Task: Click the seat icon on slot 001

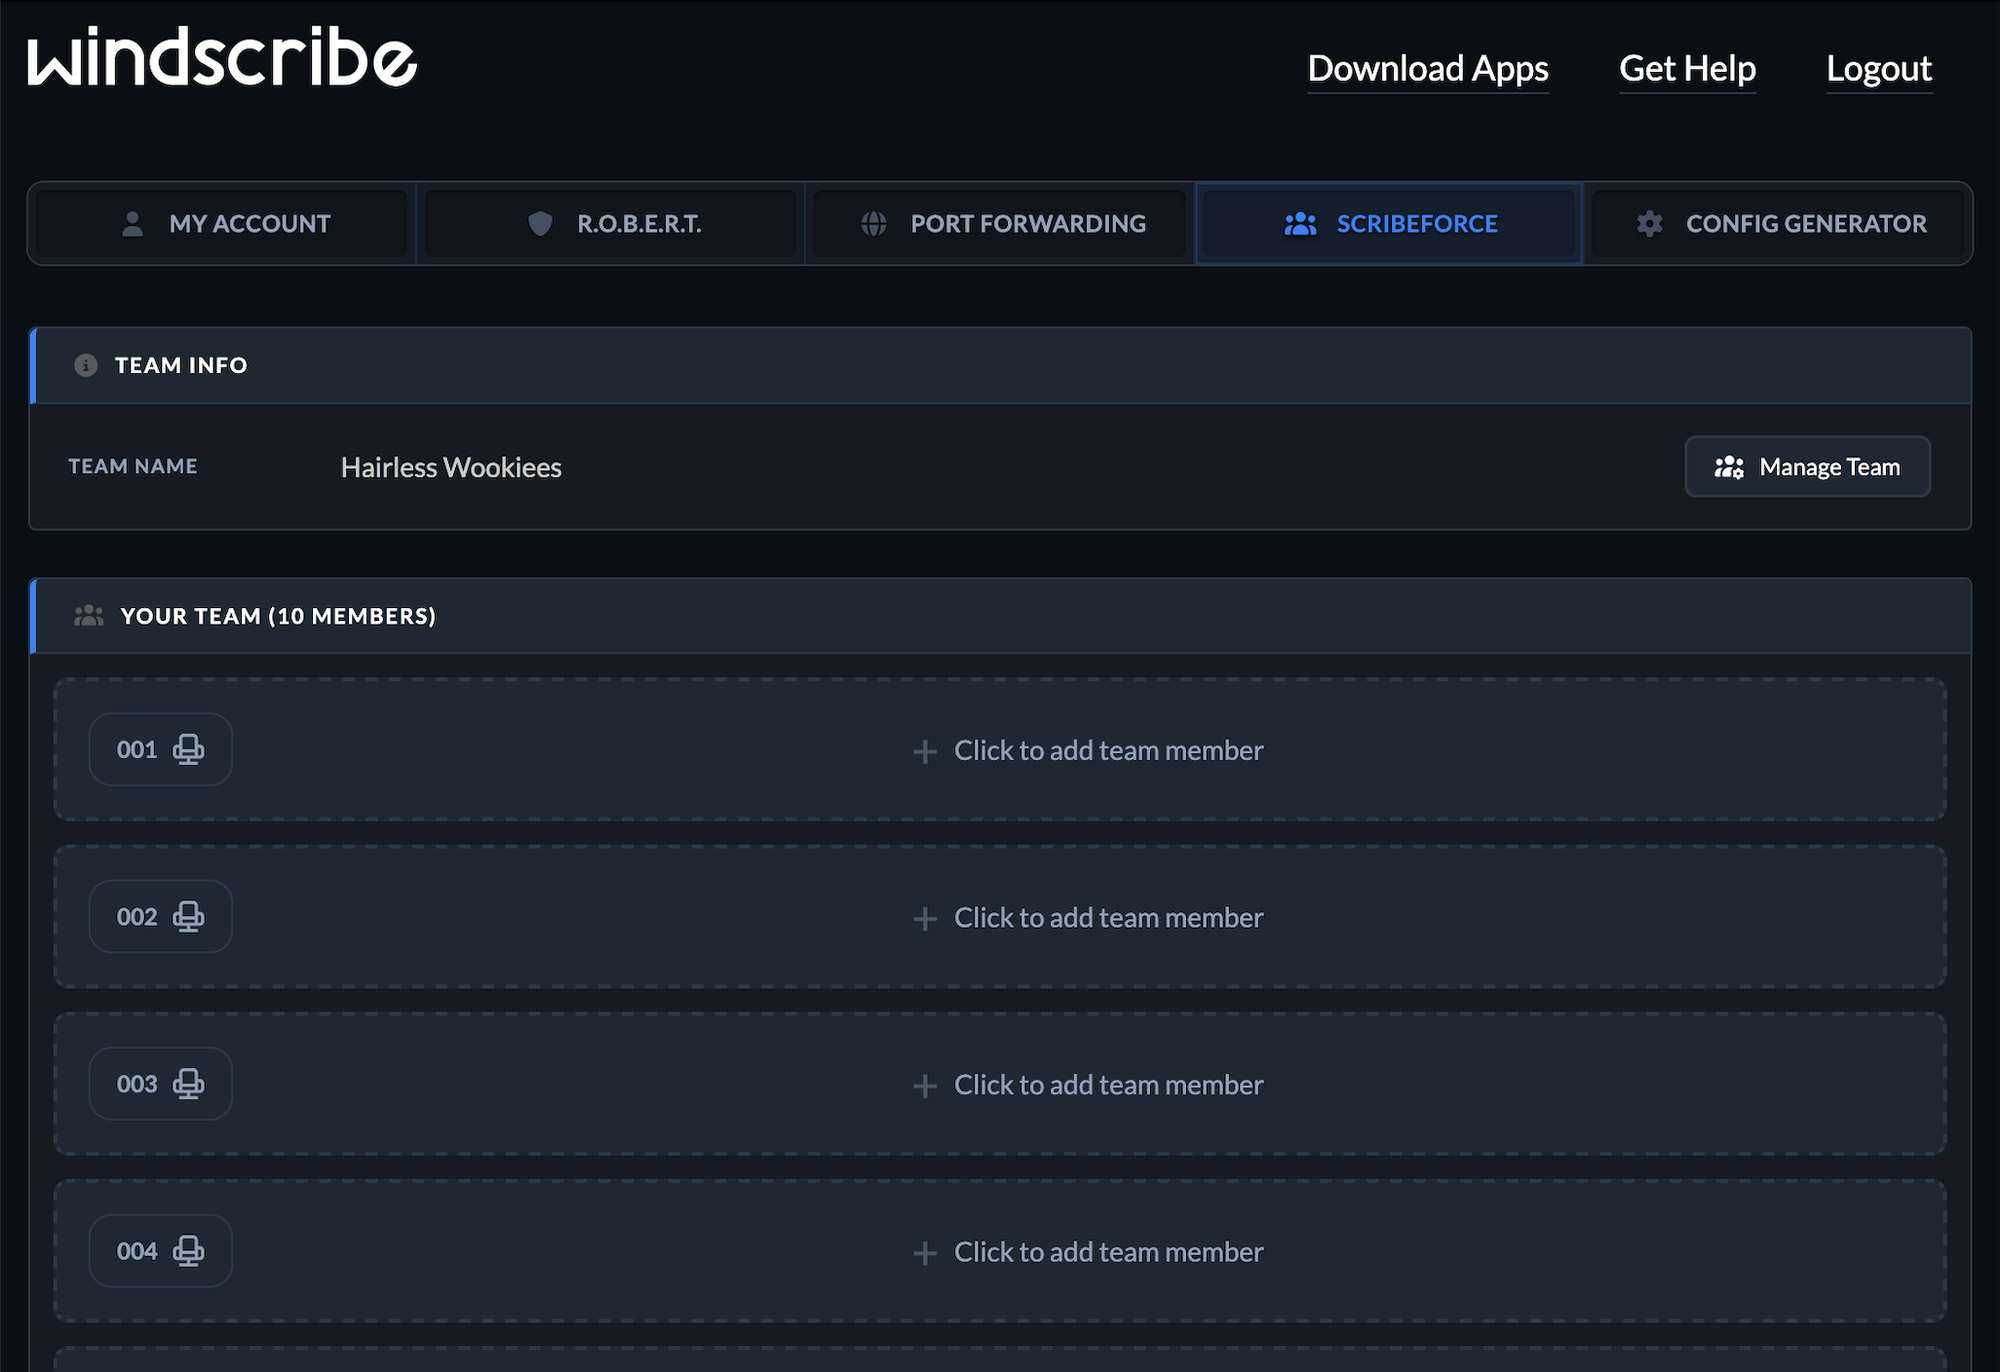Action: 188,749
